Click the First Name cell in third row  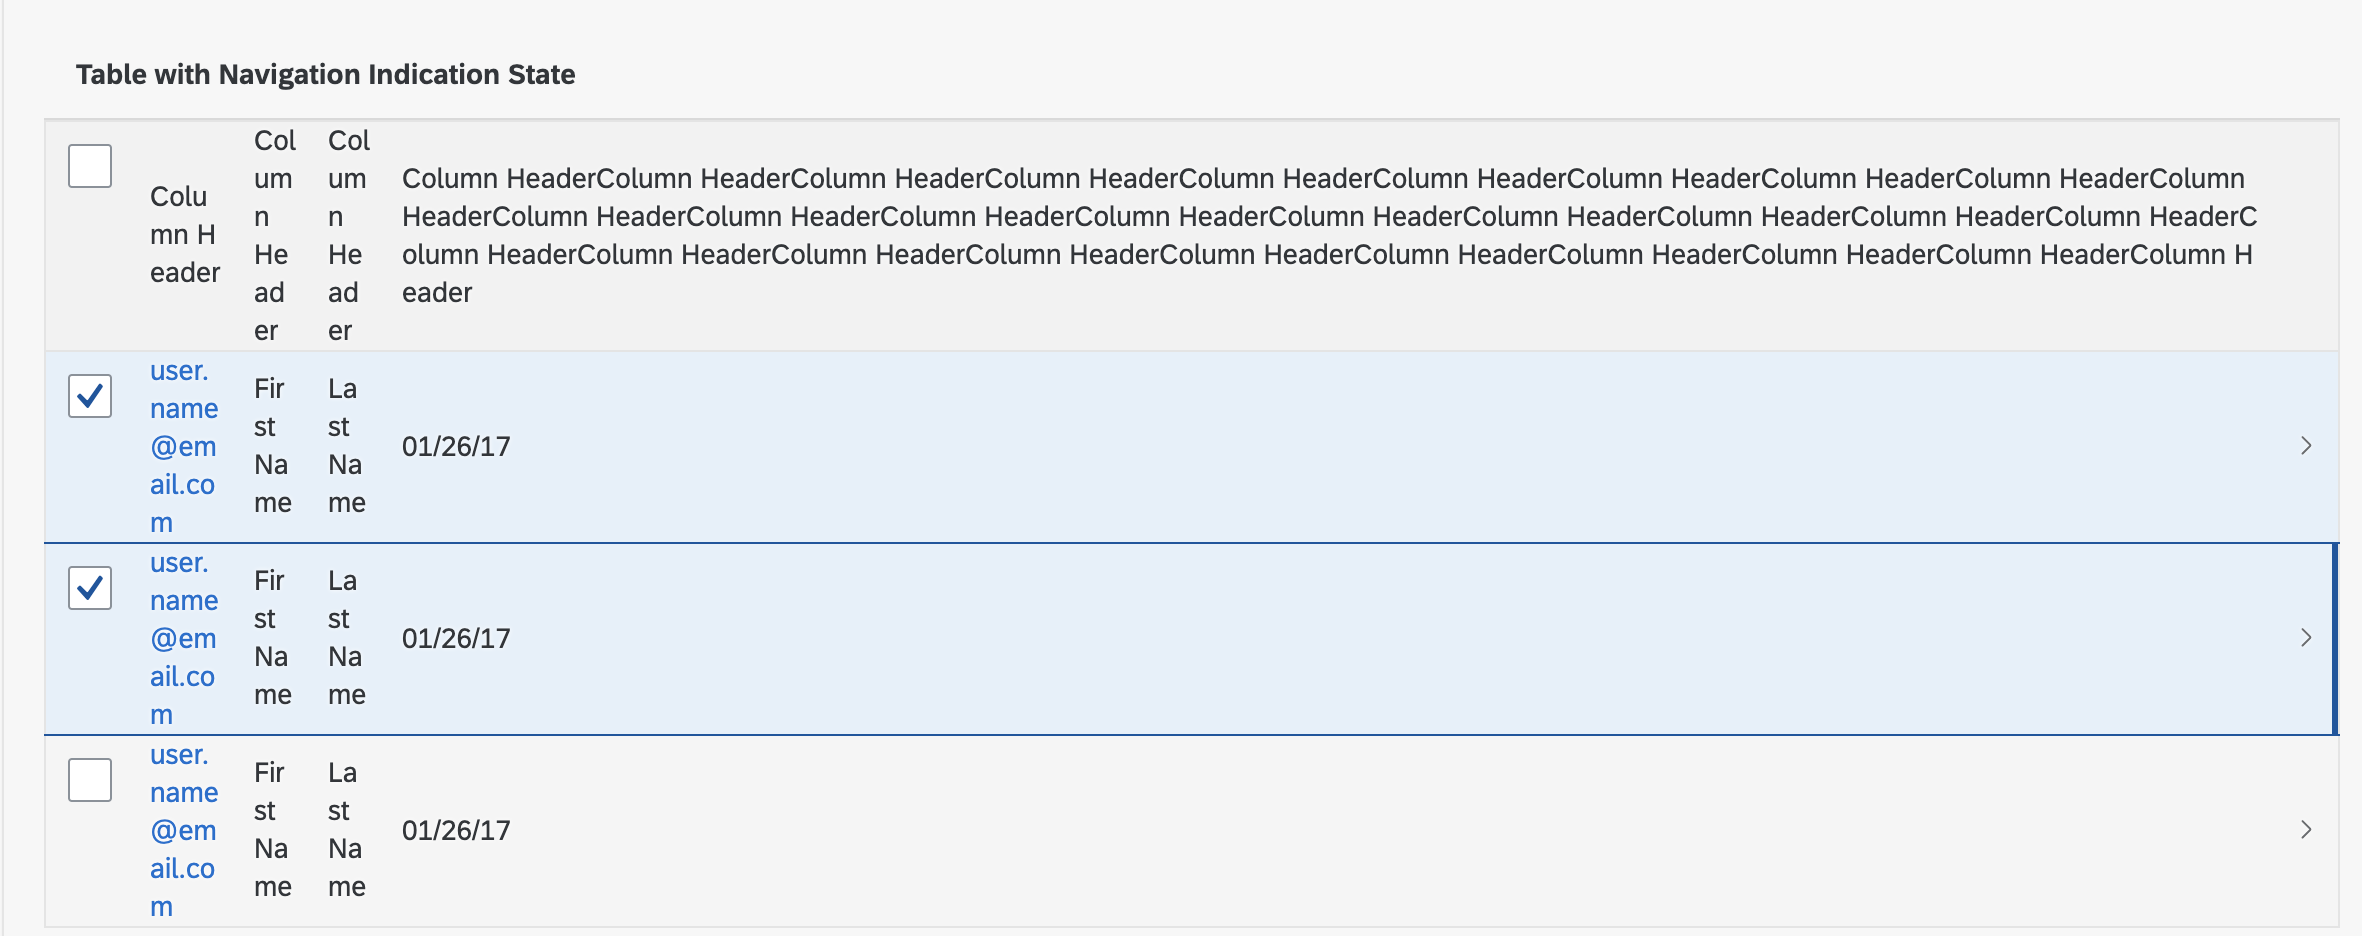click(273, 830)
